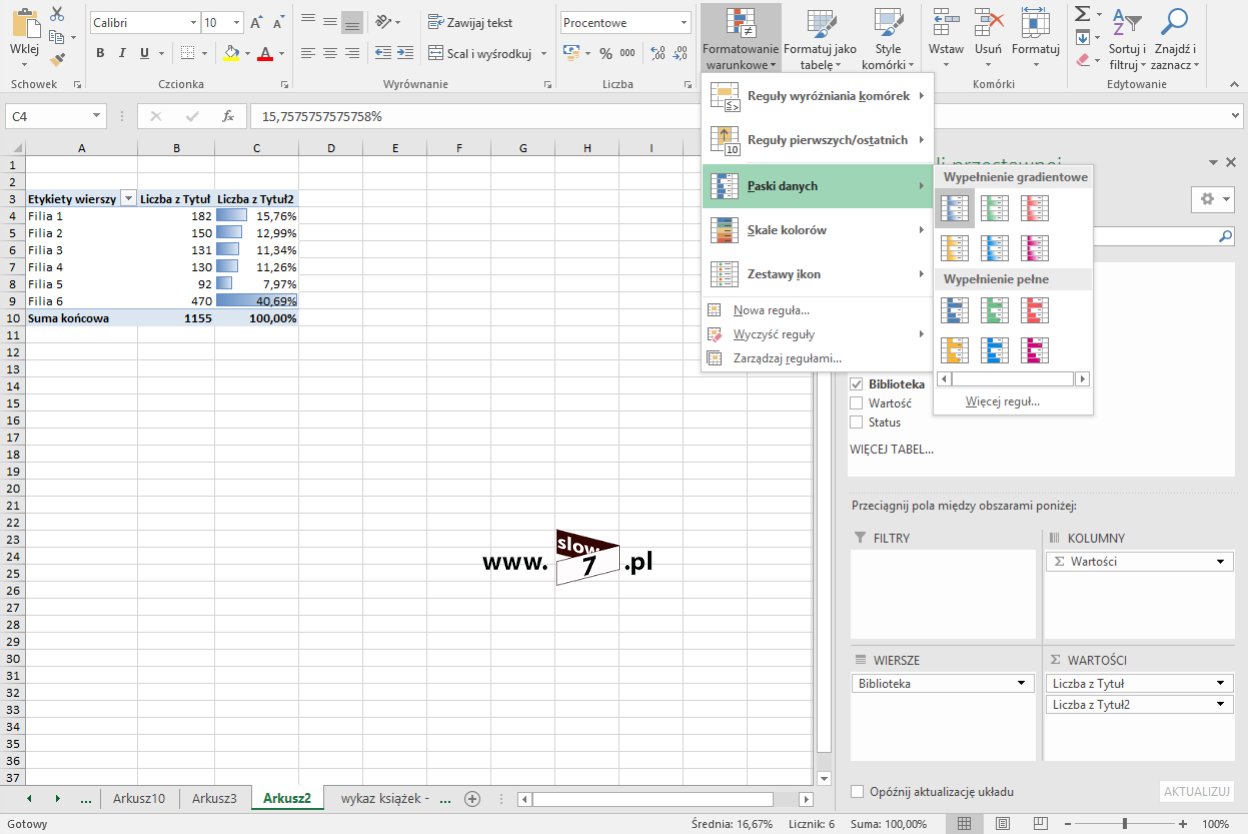Increase decimal places icon
Screen dimensions: 1248x834
click(x=659, y=53)
